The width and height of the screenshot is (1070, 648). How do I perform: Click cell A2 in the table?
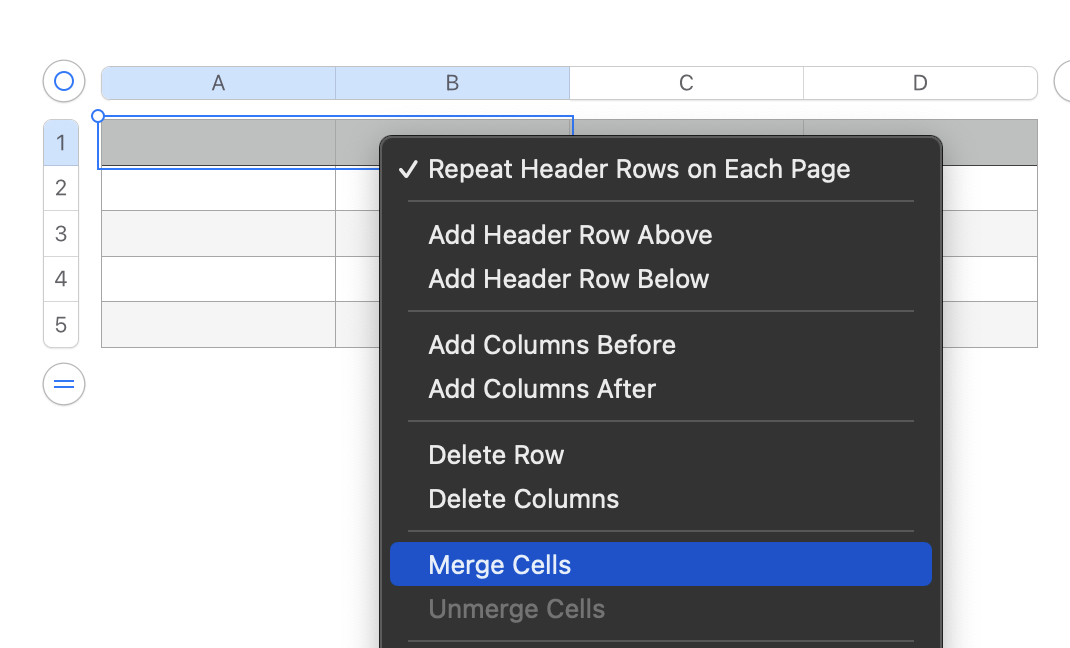(x=218, y=188)
